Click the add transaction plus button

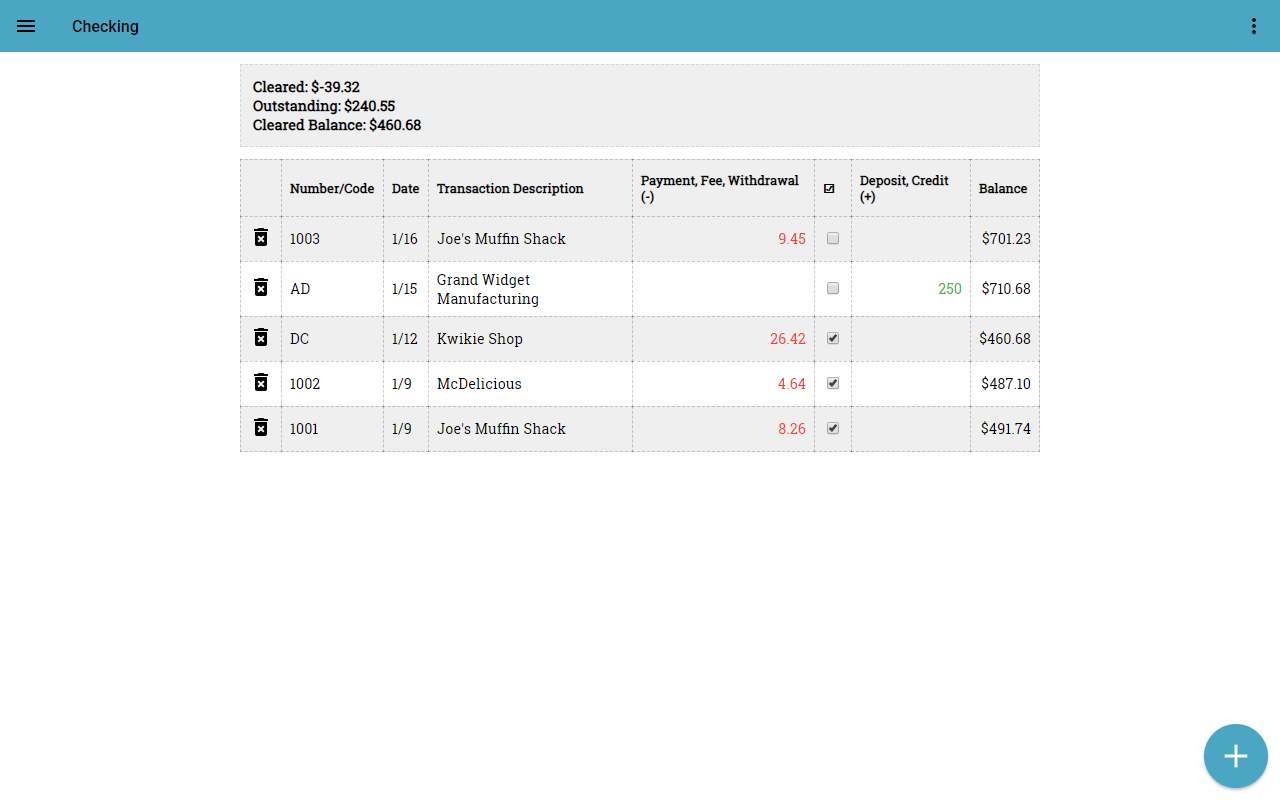coord(1235,756)
